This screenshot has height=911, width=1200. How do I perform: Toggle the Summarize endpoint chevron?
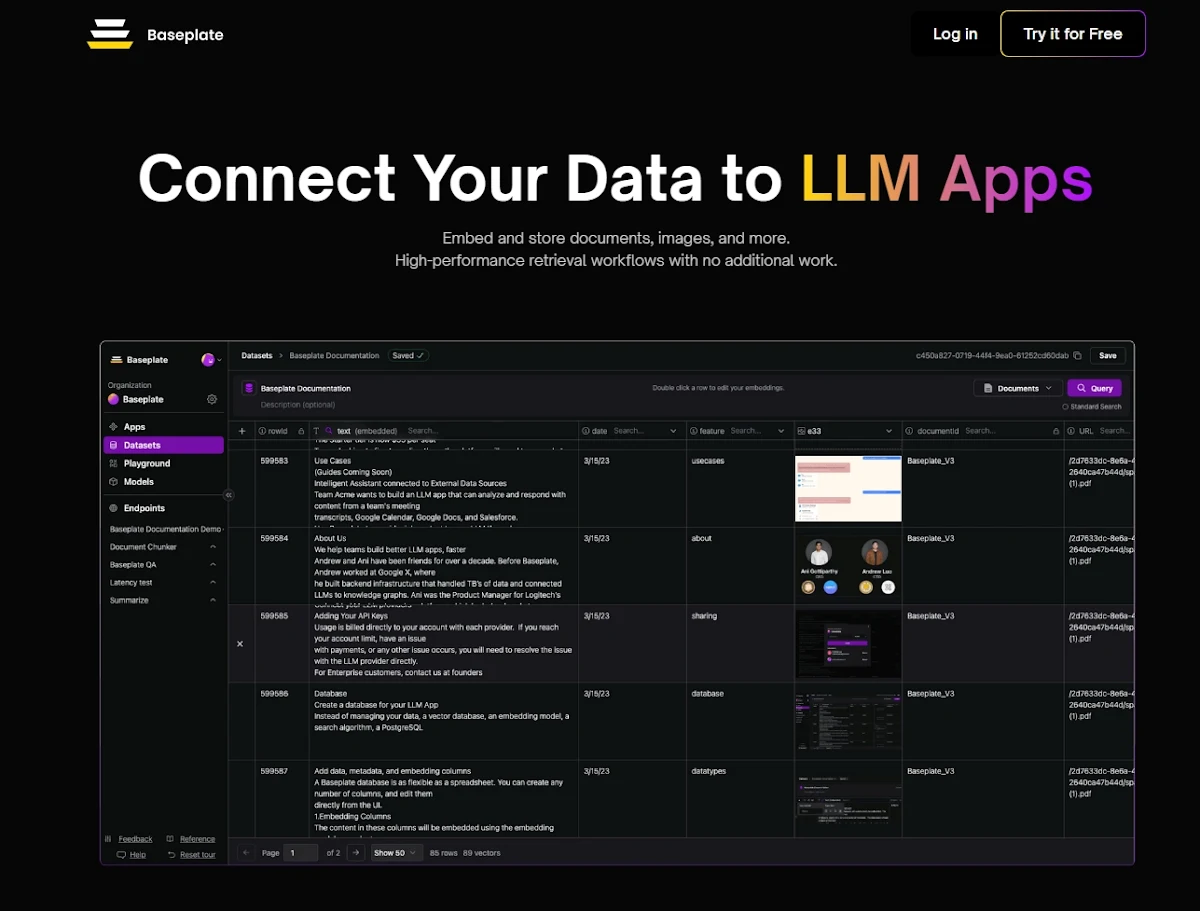click(213, 601)
